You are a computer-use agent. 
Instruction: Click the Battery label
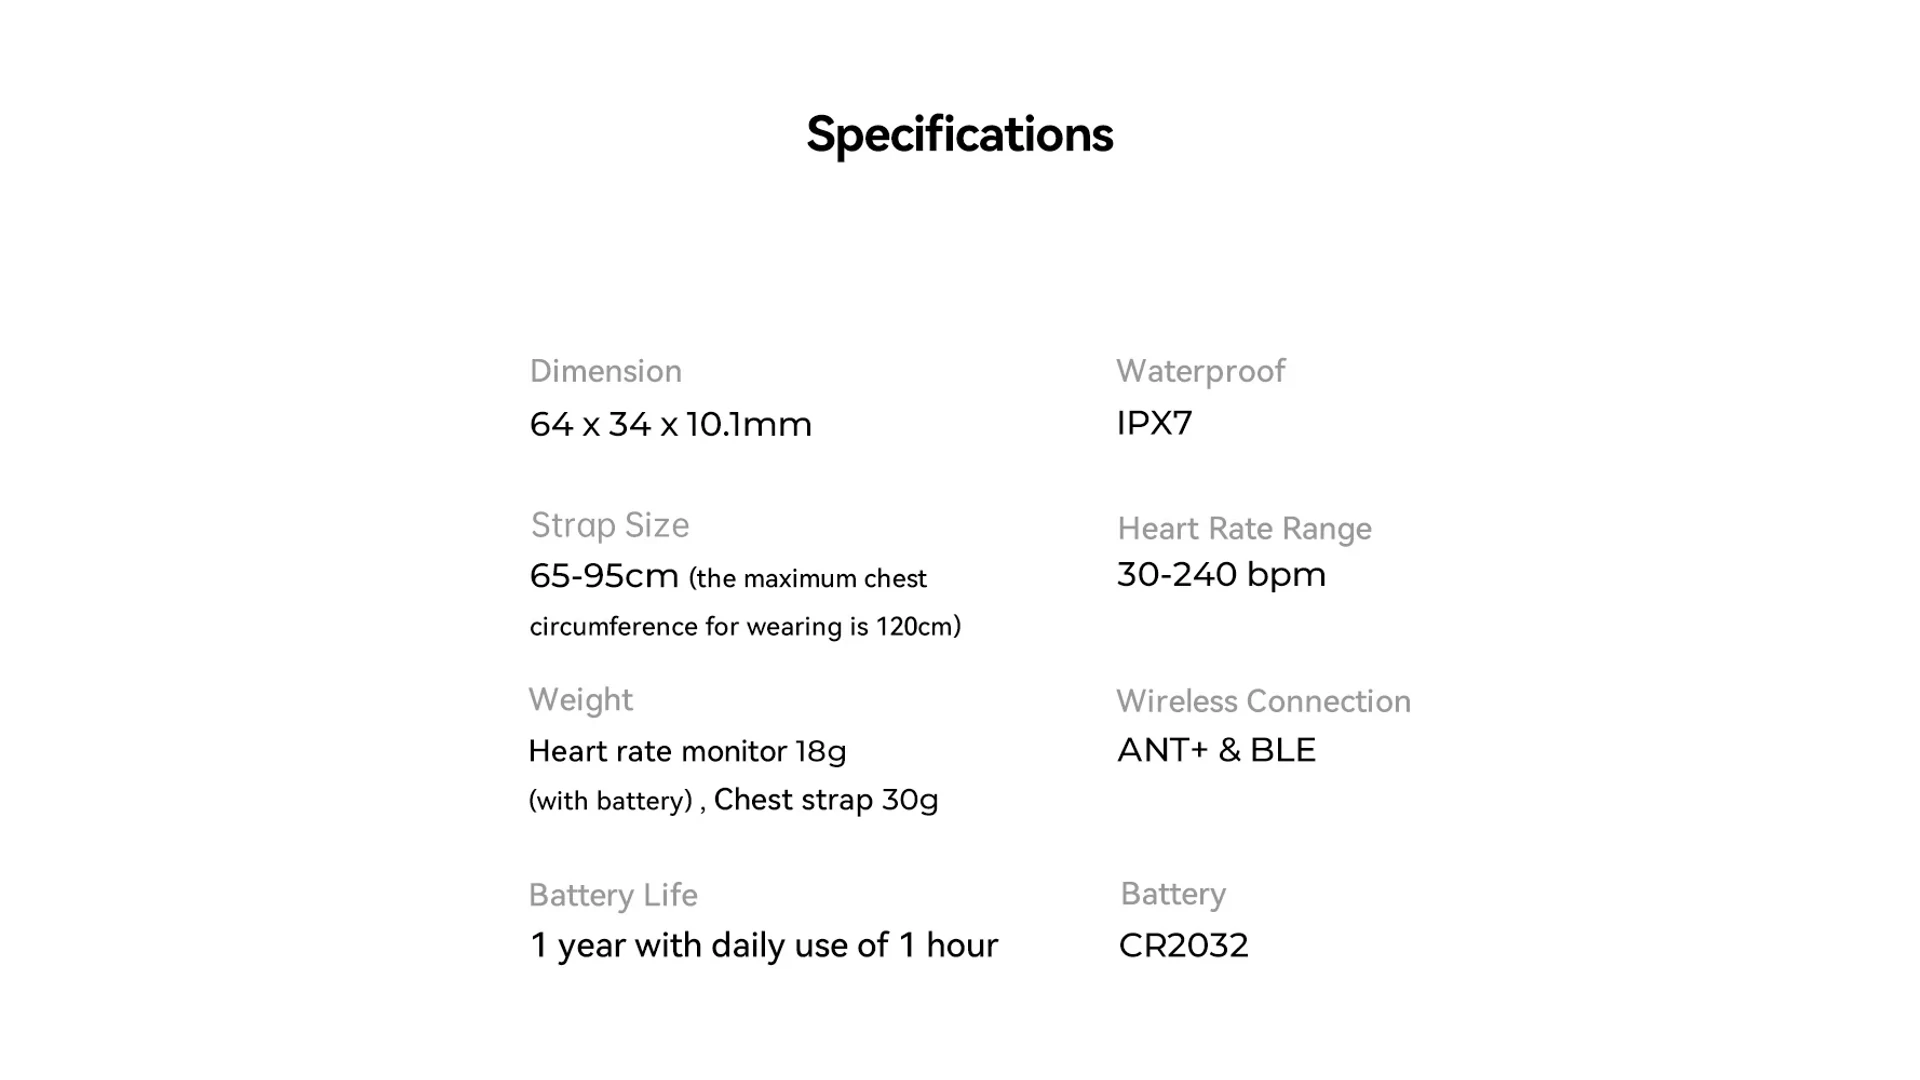coord(1172,893)
